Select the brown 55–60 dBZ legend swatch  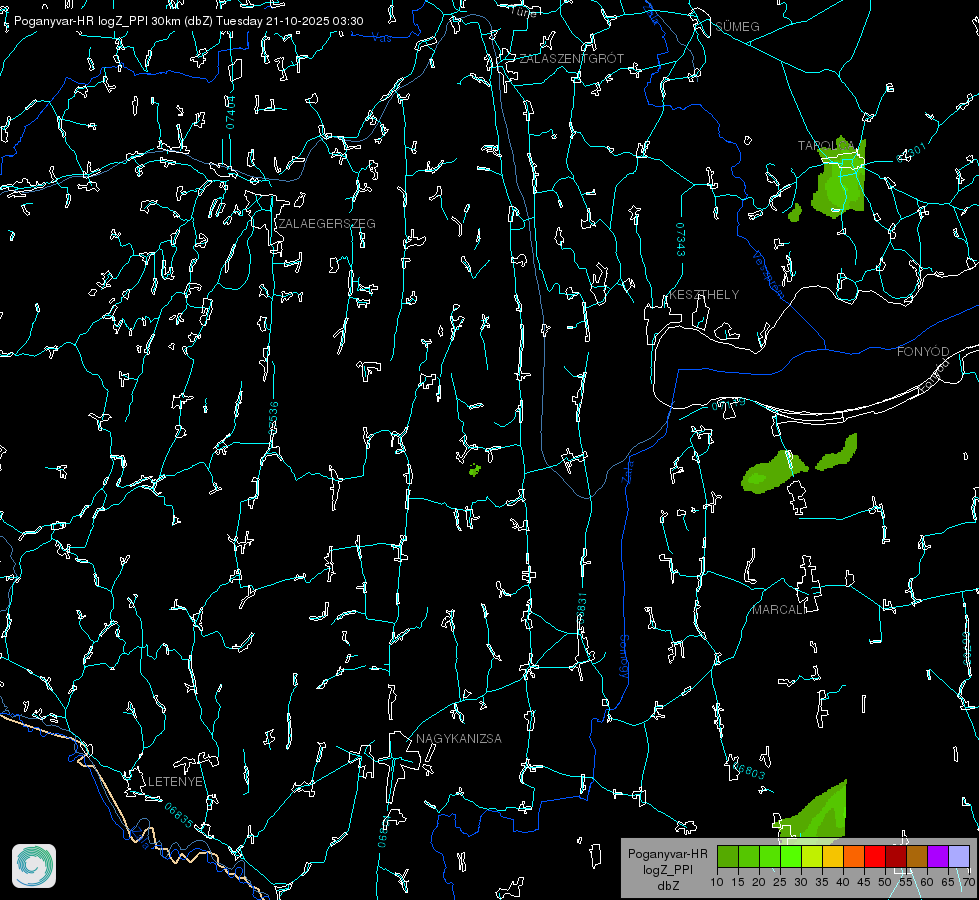click(917, 856)
